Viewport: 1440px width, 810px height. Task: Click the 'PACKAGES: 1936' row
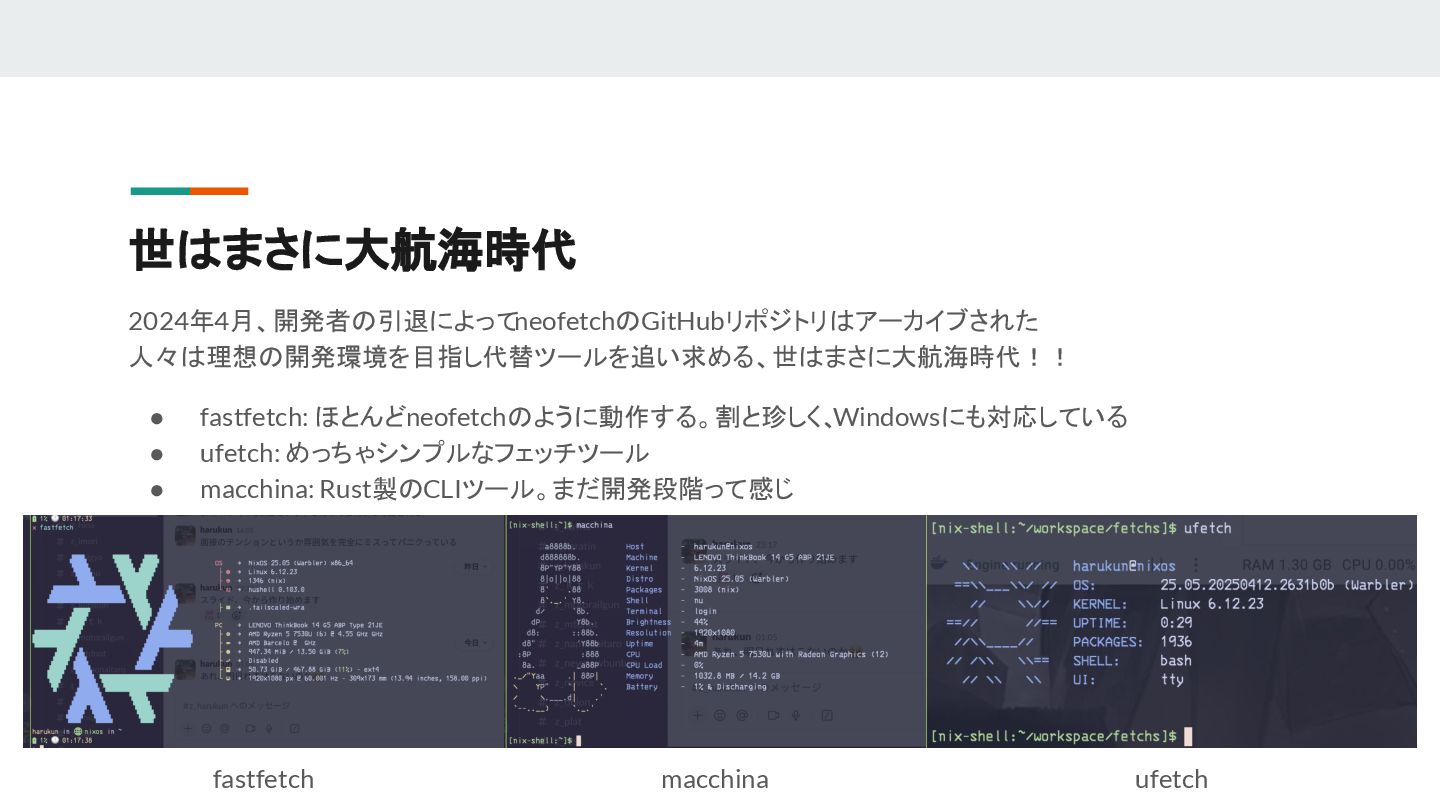point(1132,642)
